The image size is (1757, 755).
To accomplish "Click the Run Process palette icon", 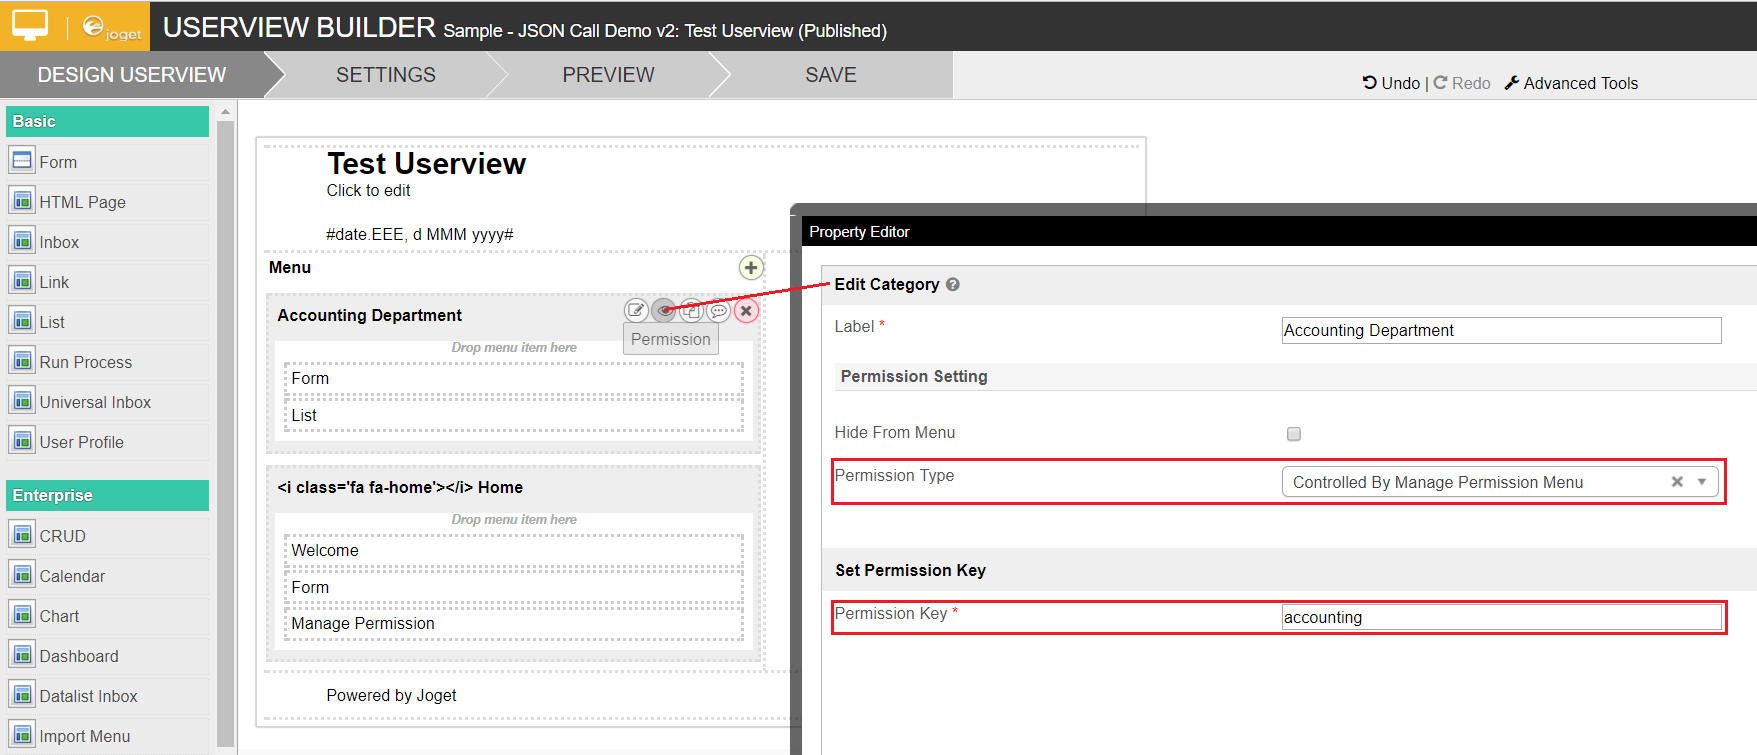I will click(22, 360).
